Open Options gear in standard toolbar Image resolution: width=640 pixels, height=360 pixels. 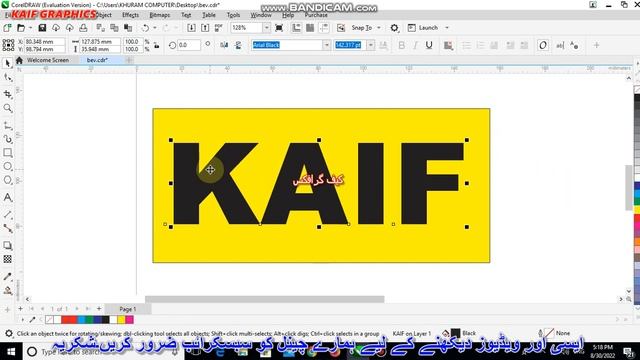click(x=394, y=28)
